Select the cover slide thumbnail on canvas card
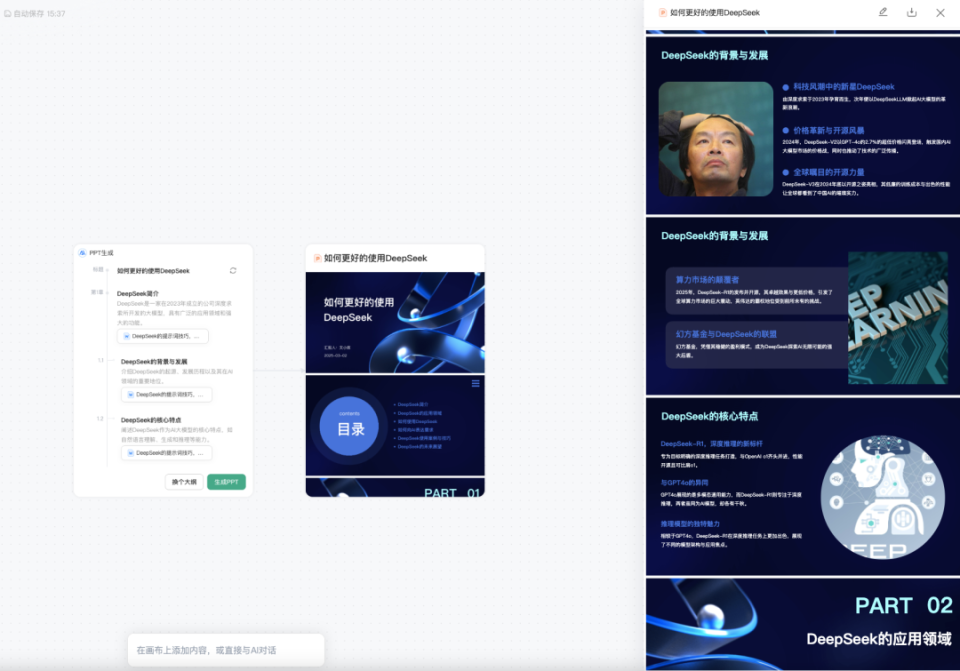 click(x=395, y=323)
